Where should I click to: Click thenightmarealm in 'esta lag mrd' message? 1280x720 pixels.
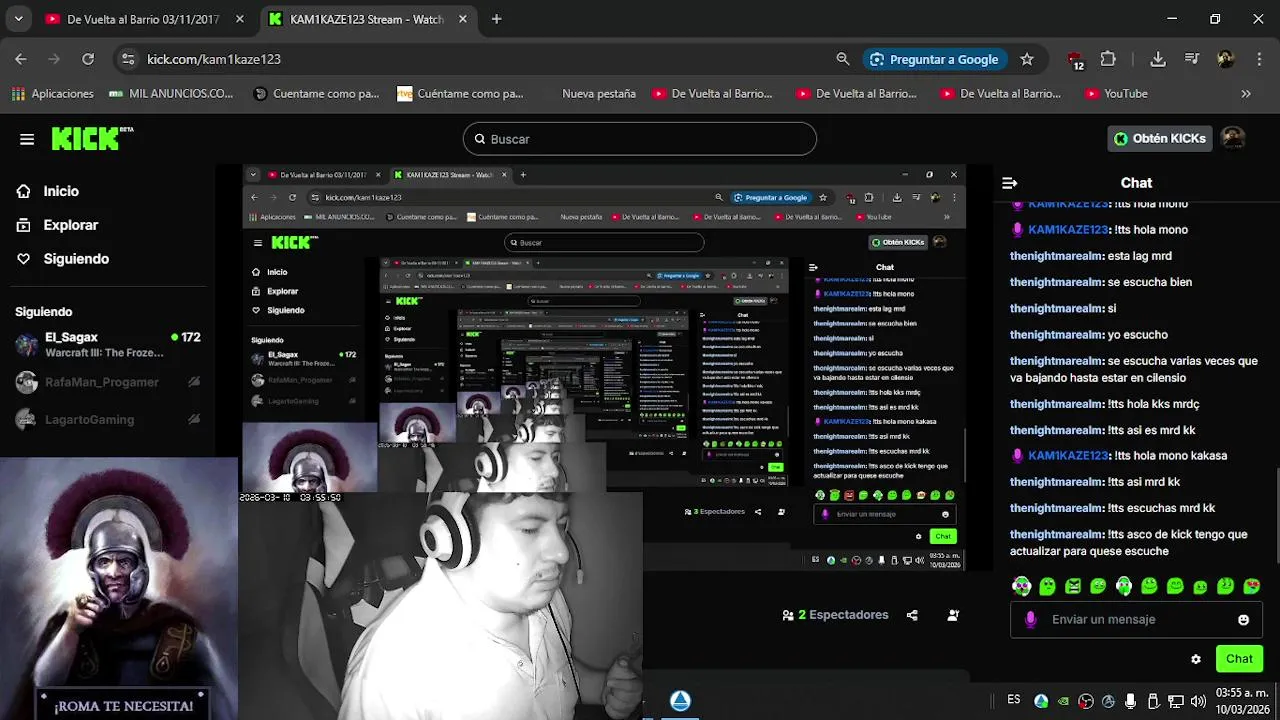pos(1056,256)
